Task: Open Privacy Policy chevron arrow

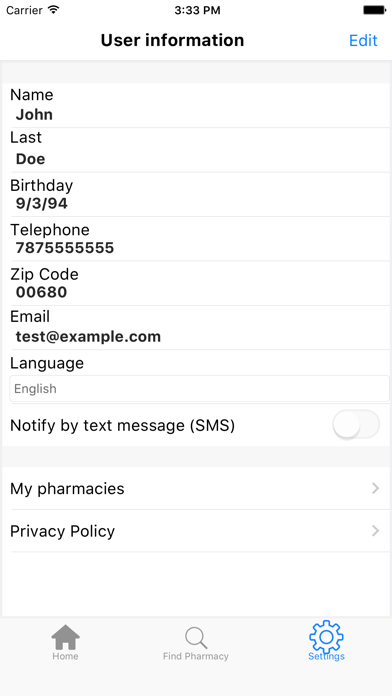Action: 376,531
